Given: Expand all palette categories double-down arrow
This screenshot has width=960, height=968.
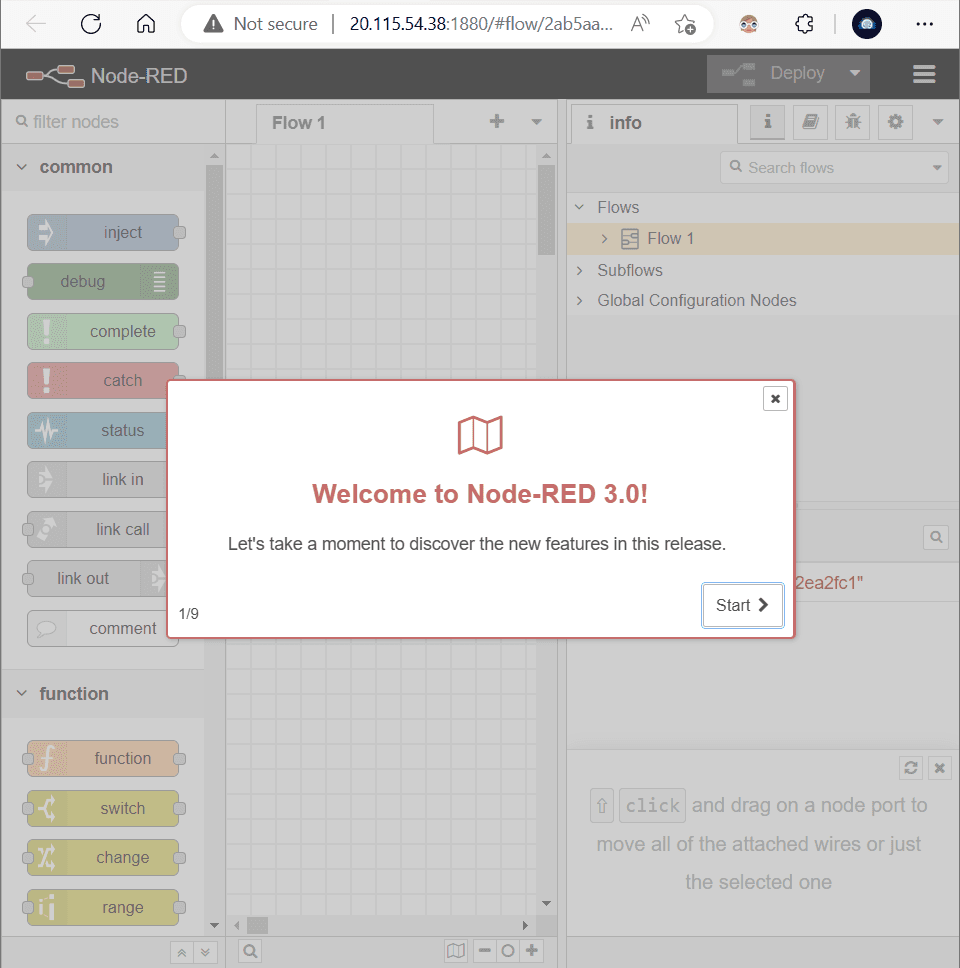Looking at the screenshot, I should click(x=206, y=953).
